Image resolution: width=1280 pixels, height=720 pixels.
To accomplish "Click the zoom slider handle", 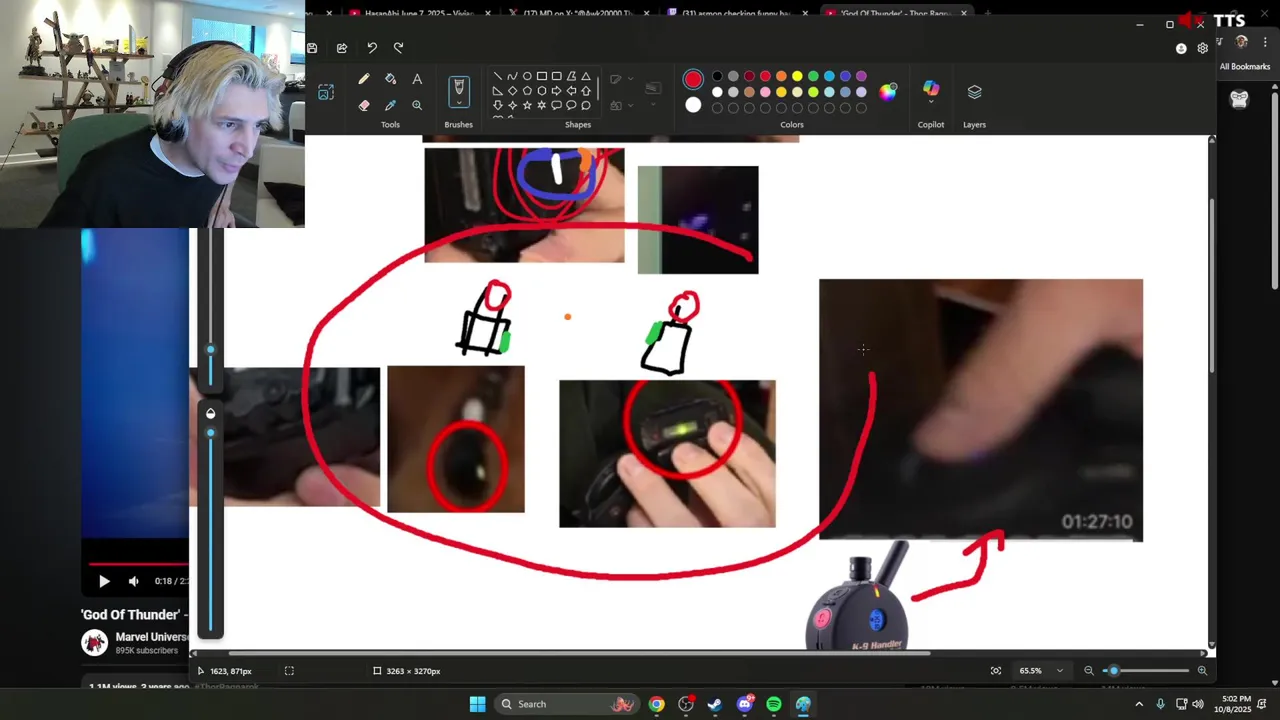I will click(1113, 671).
